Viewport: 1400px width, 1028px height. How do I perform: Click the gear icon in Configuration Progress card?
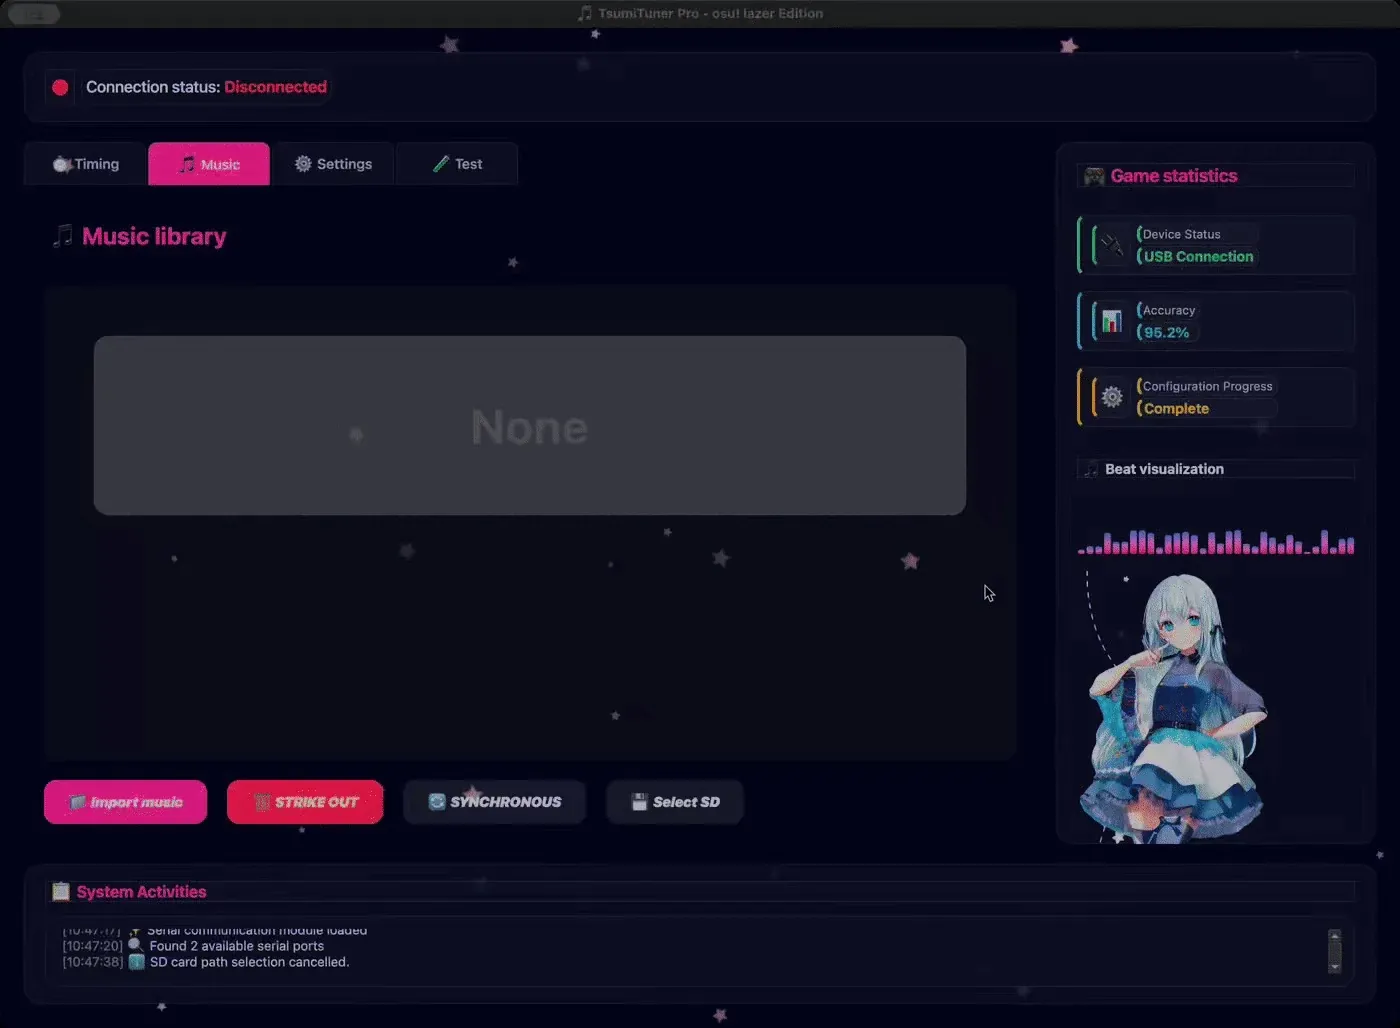(x=1112, y=397)
